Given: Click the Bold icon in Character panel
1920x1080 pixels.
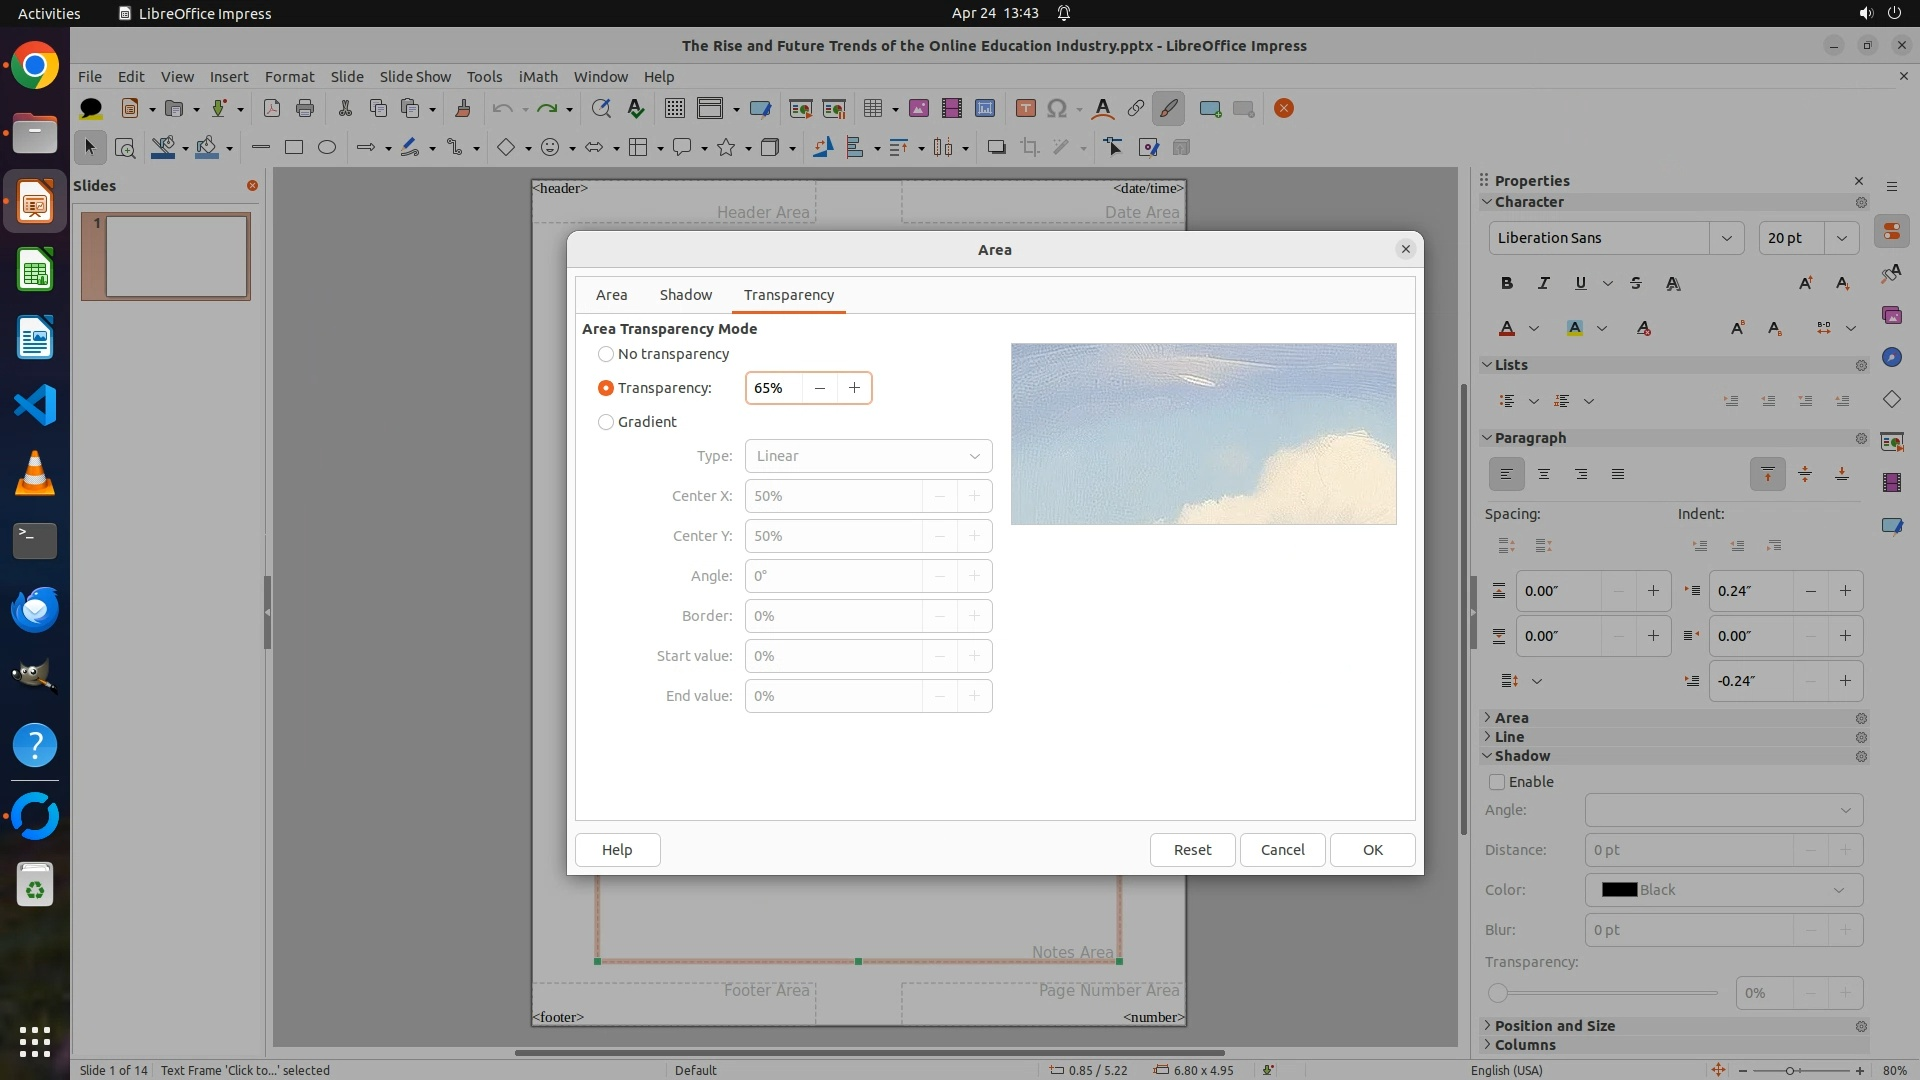Looking at the screenshot, I should [x=1507, y=284].
